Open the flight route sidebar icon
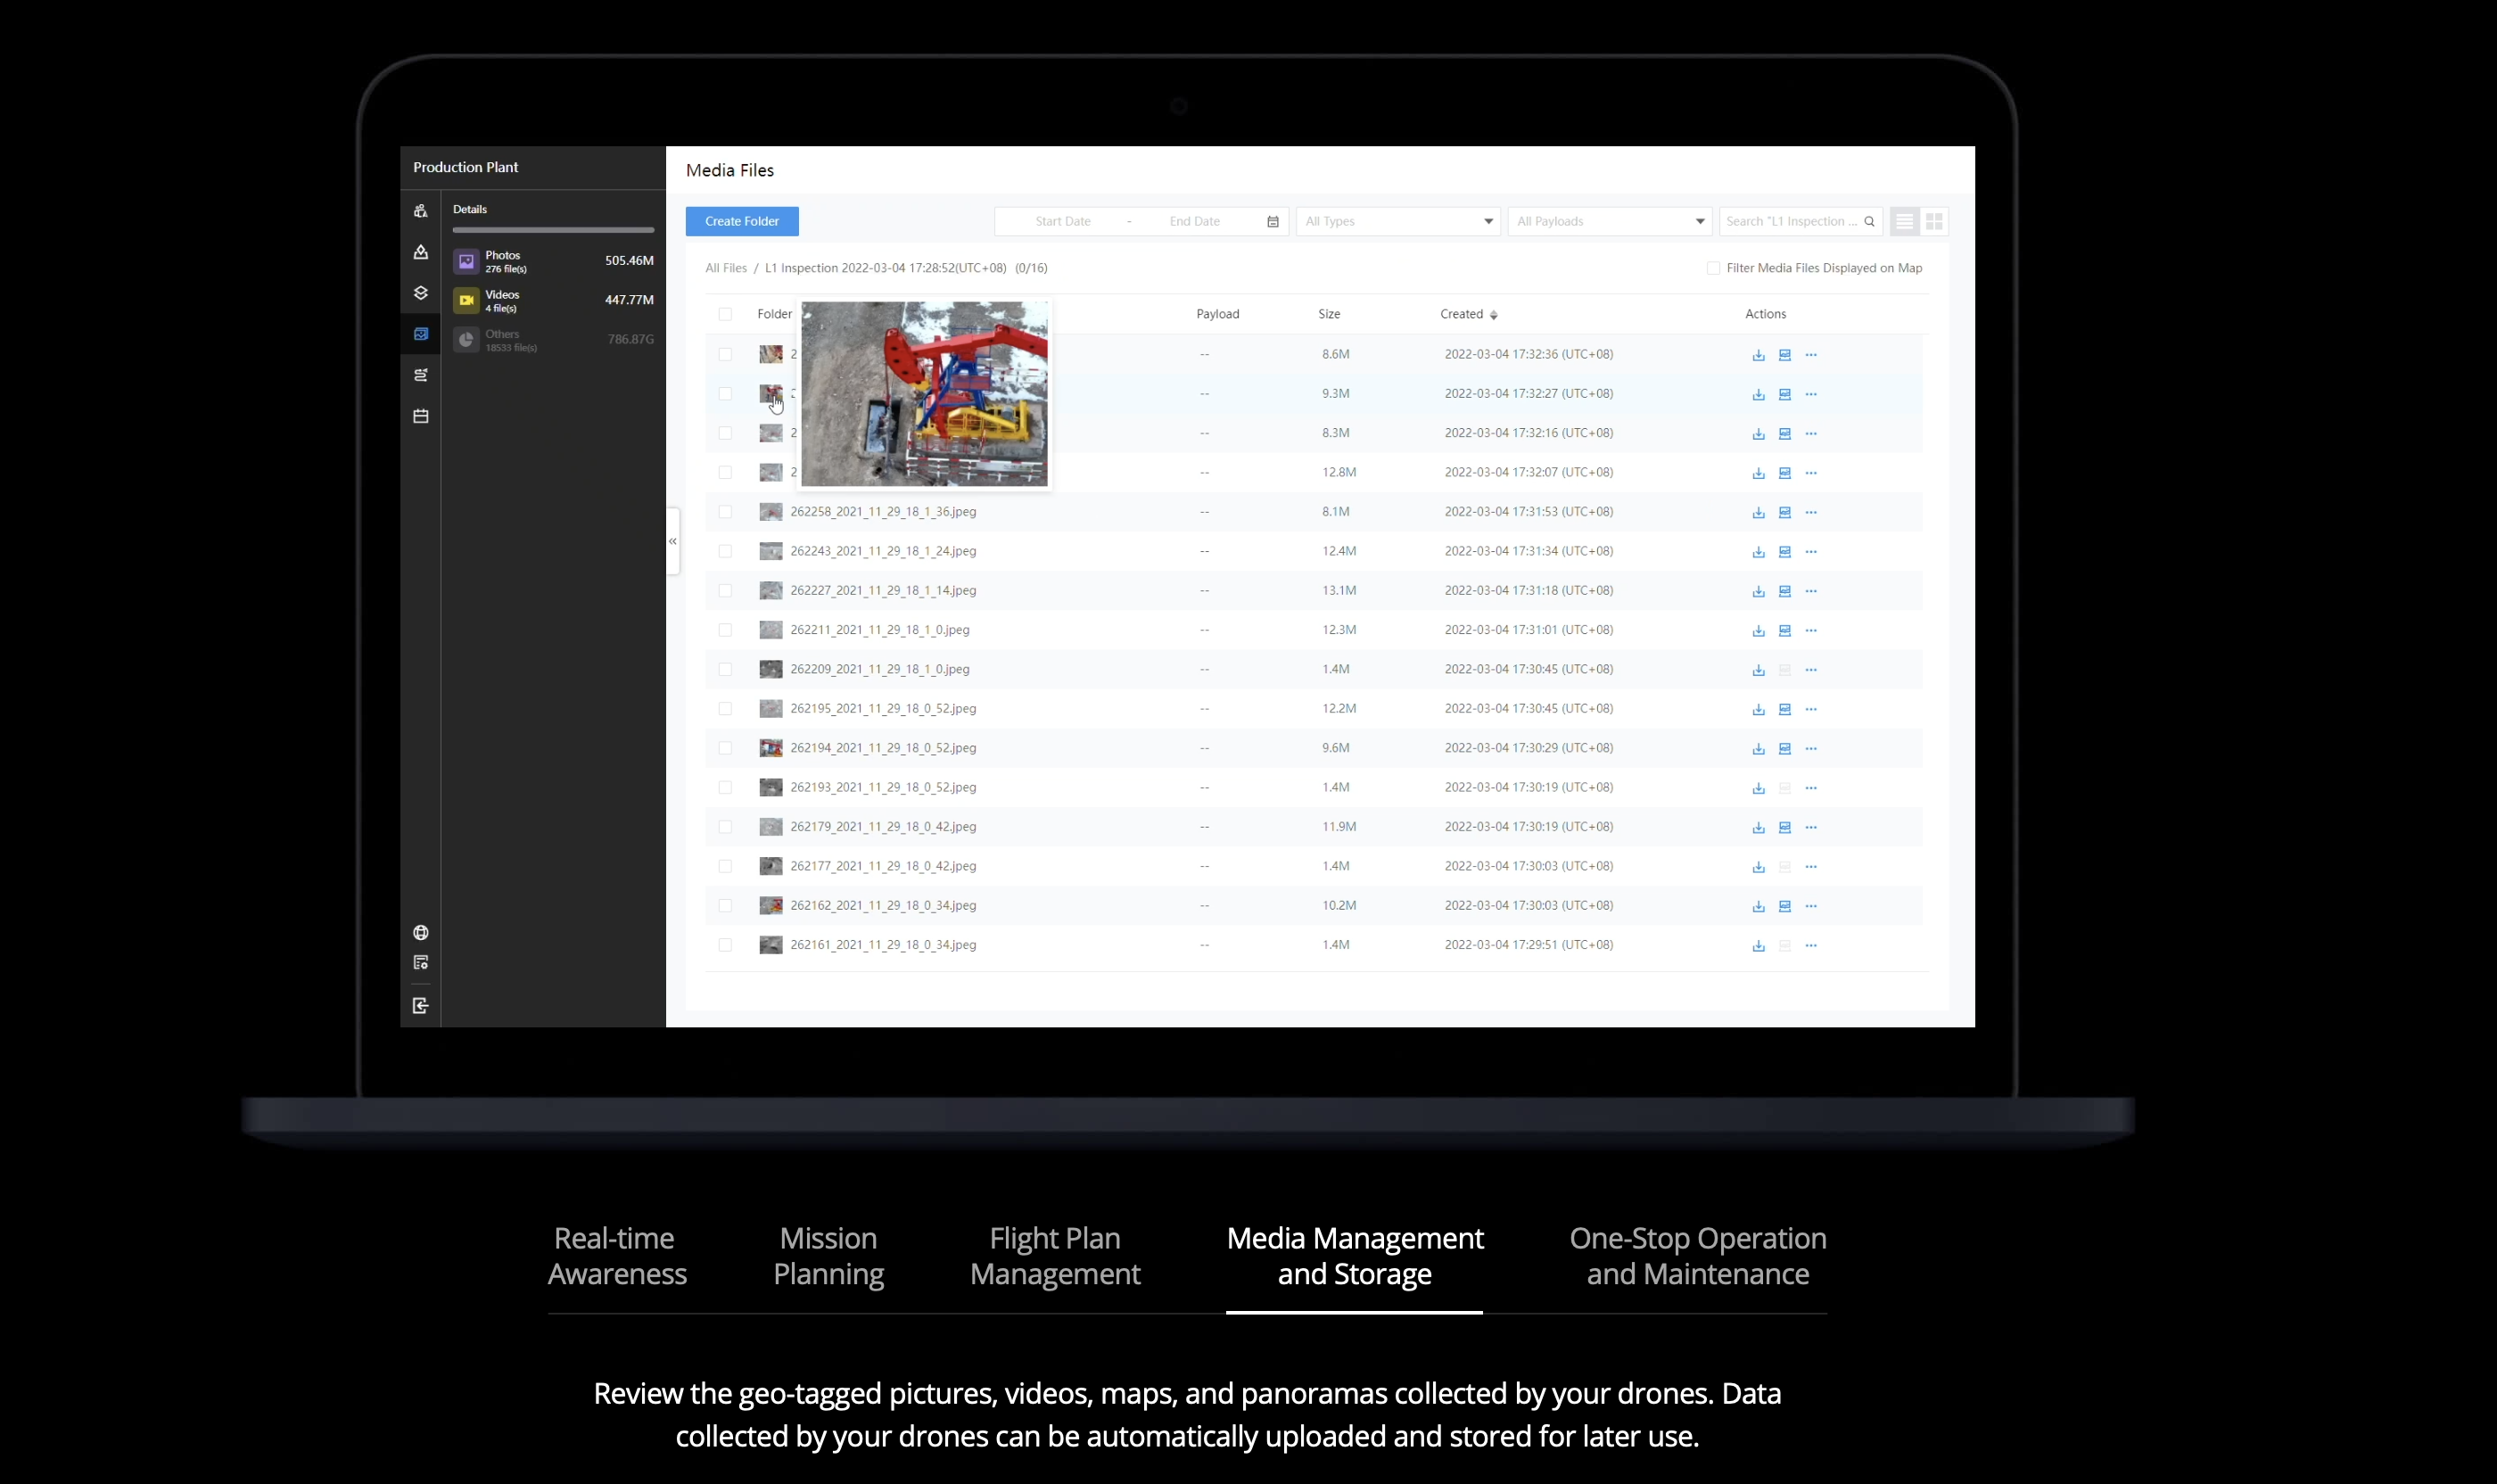Image resolution: width=2497 pixels, height=1484 pixels. [421, 375]
